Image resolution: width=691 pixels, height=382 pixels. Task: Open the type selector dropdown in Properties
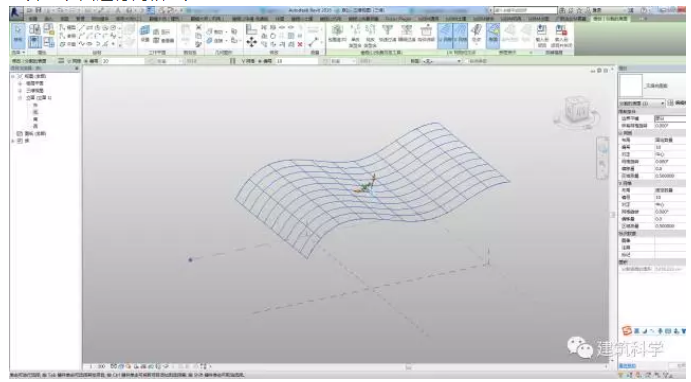(x=642, y=103)
